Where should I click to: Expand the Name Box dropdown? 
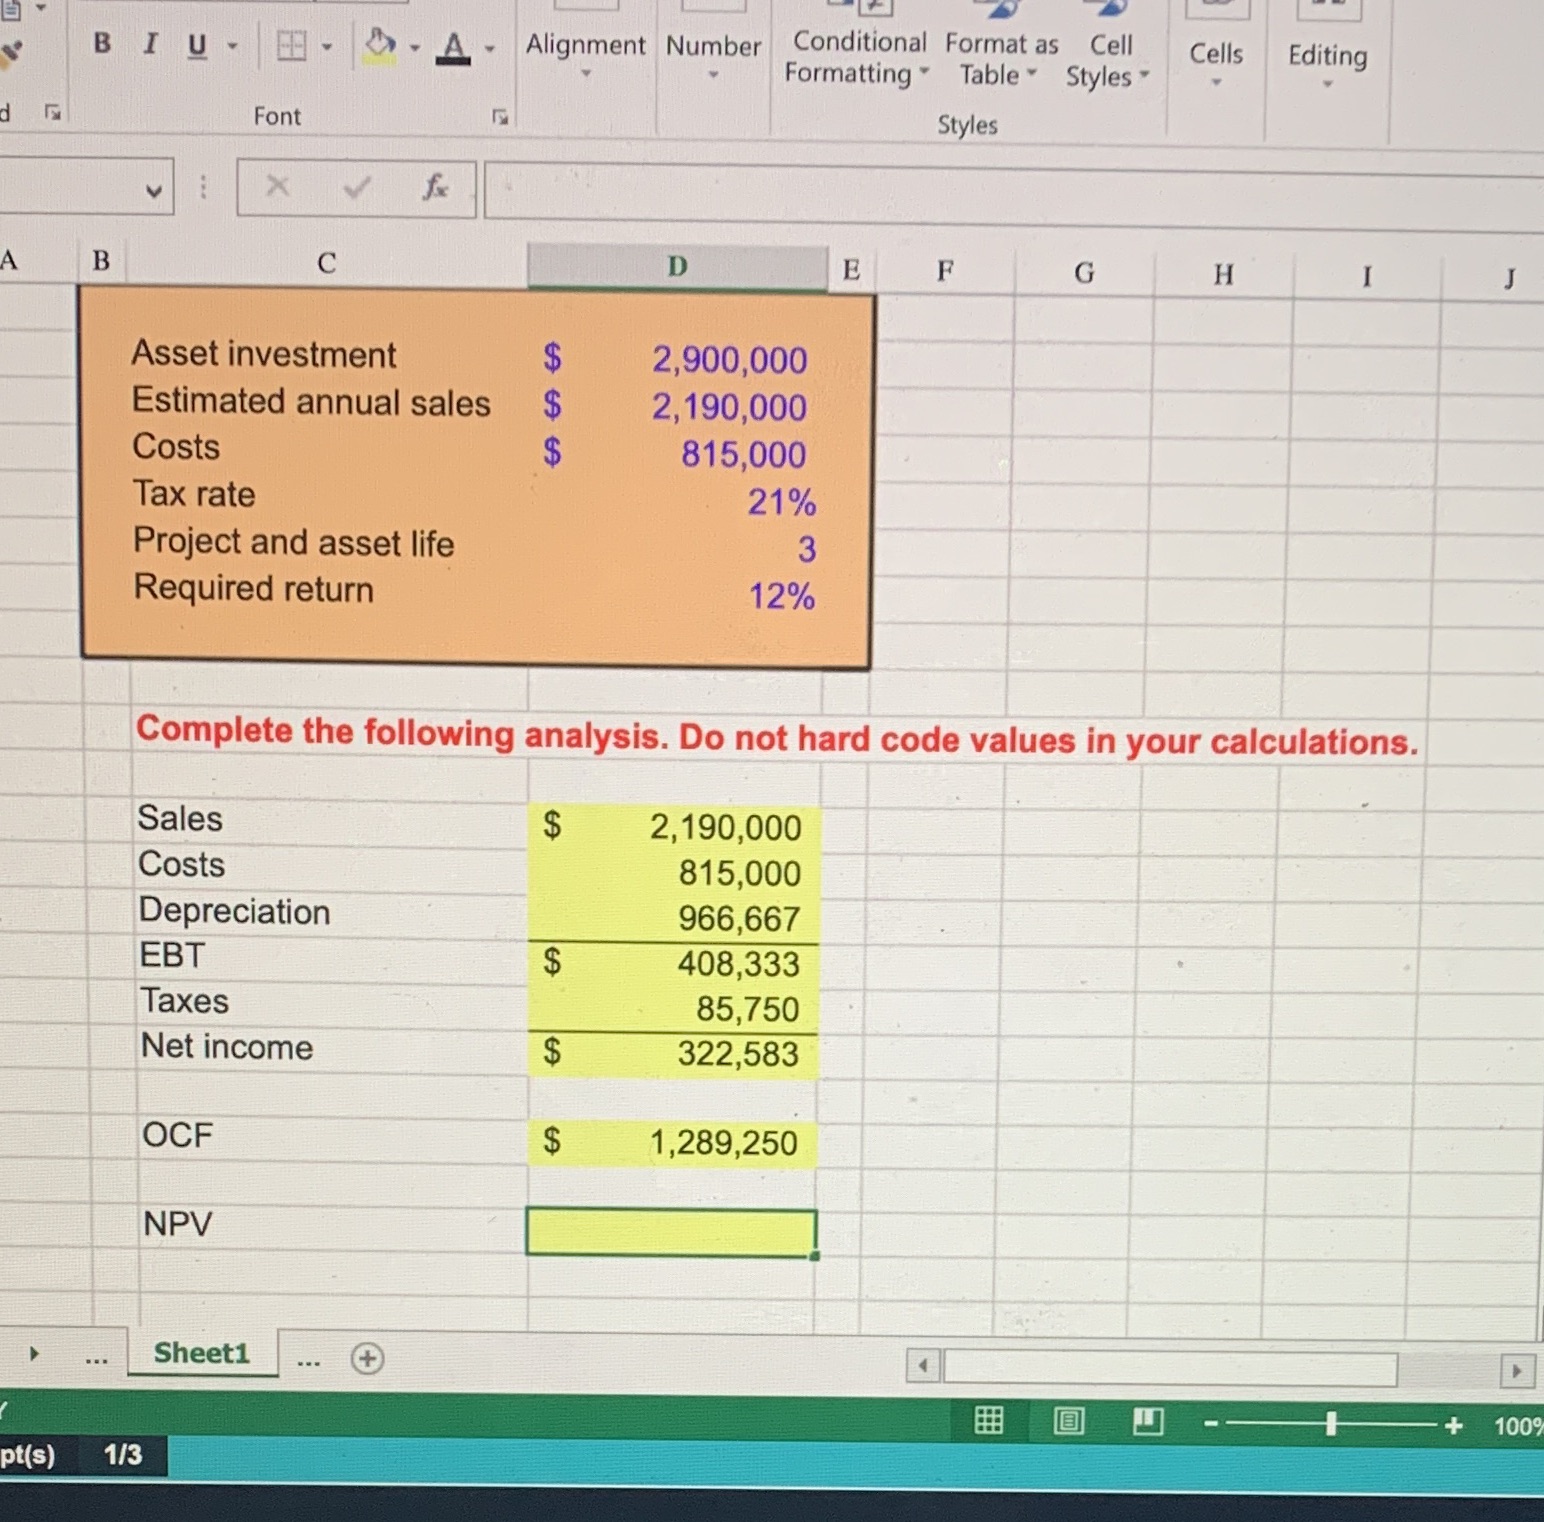tap(154, 189)
